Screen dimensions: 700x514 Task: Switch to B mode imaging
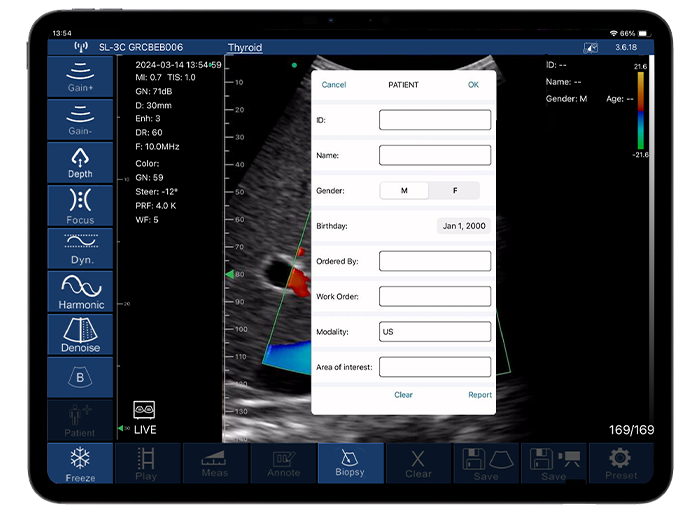pyautogui.click(x=80, y=377)
